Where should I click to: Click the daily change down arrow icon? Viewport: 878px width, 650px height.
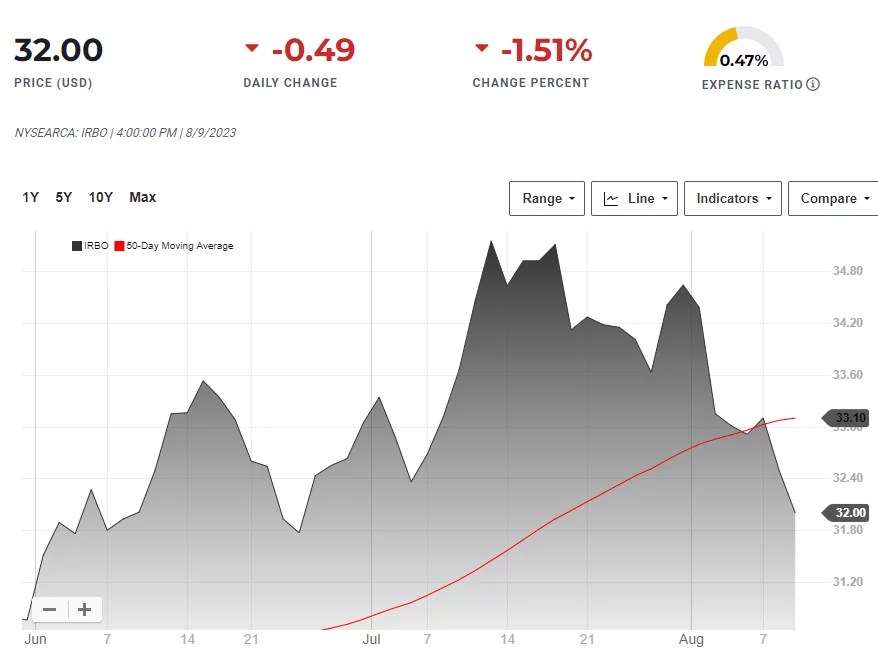coord(252,48)
